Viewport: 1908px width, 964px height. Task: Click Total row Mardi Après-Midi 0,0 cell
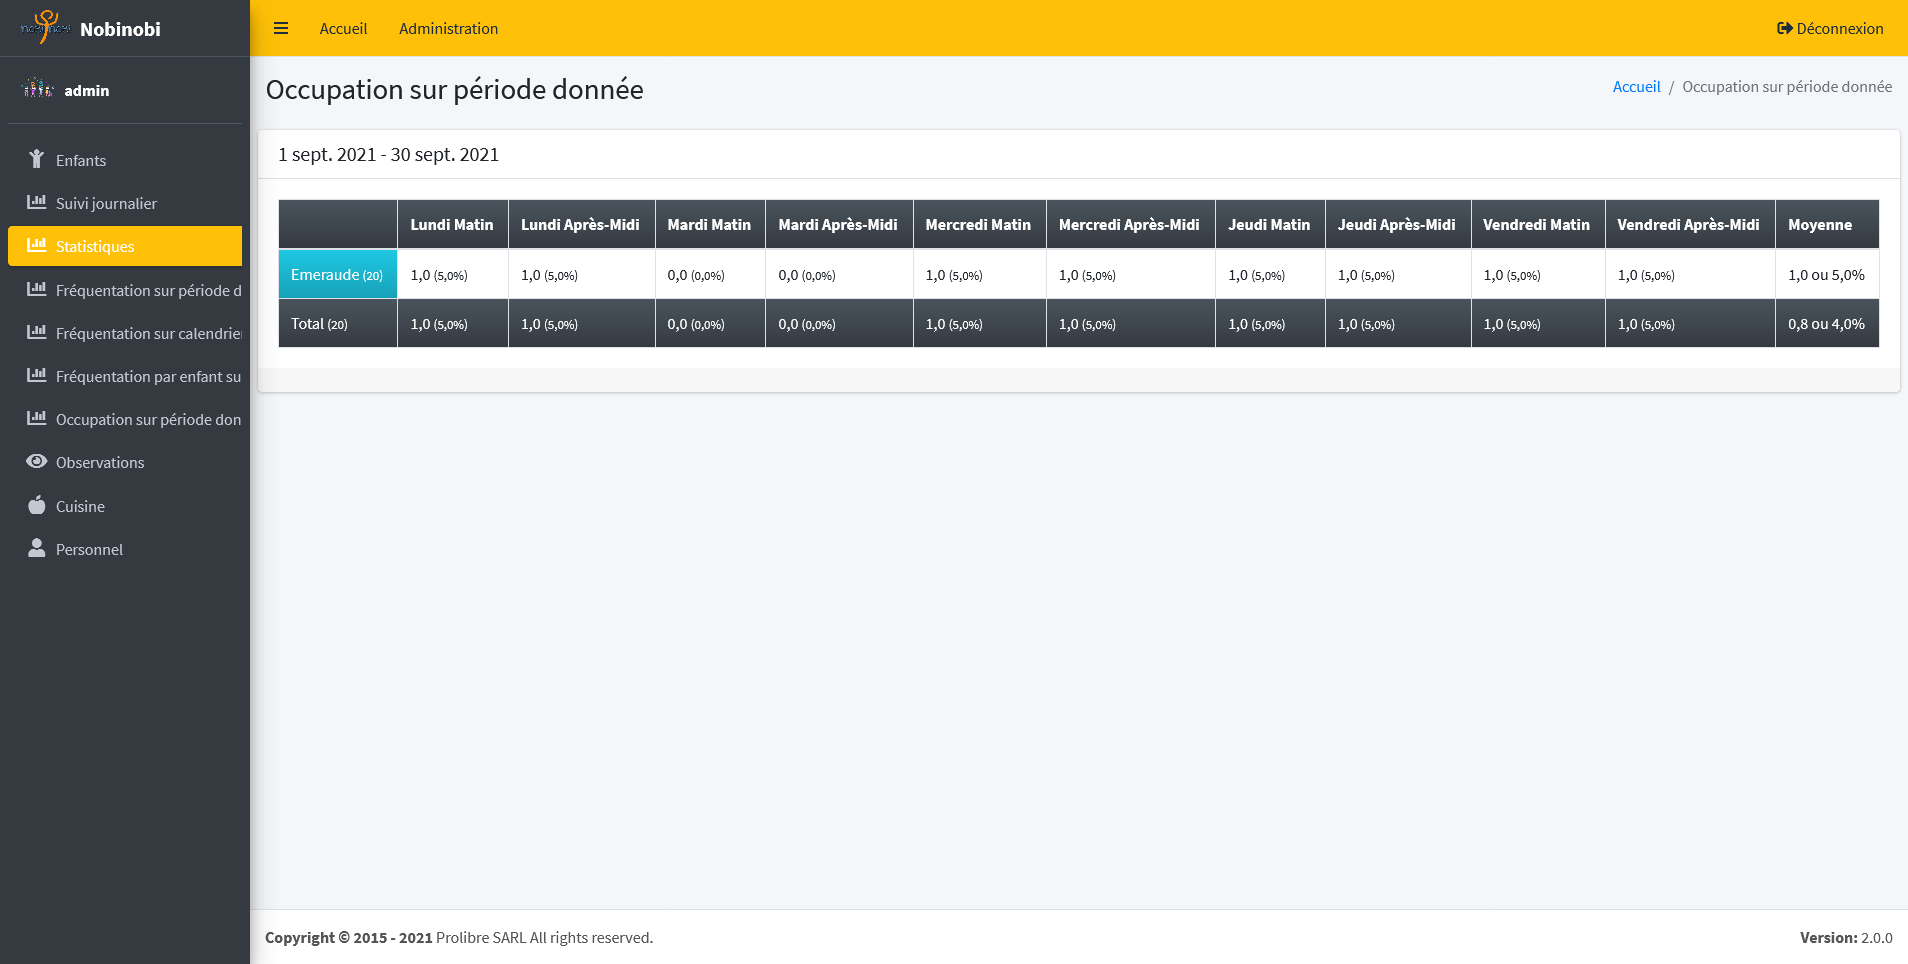[839, 323]
